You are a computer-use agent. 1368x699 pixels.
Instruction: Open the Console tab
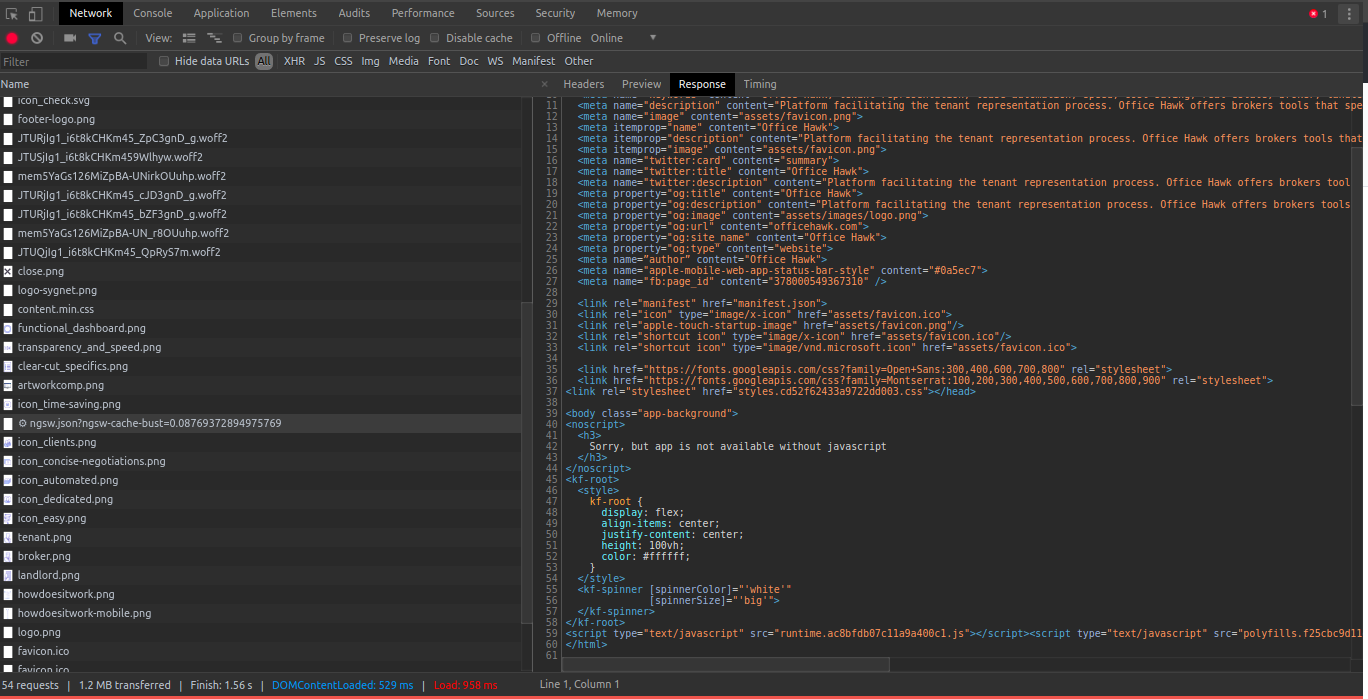pyautogui.click(x=153, y=13)
